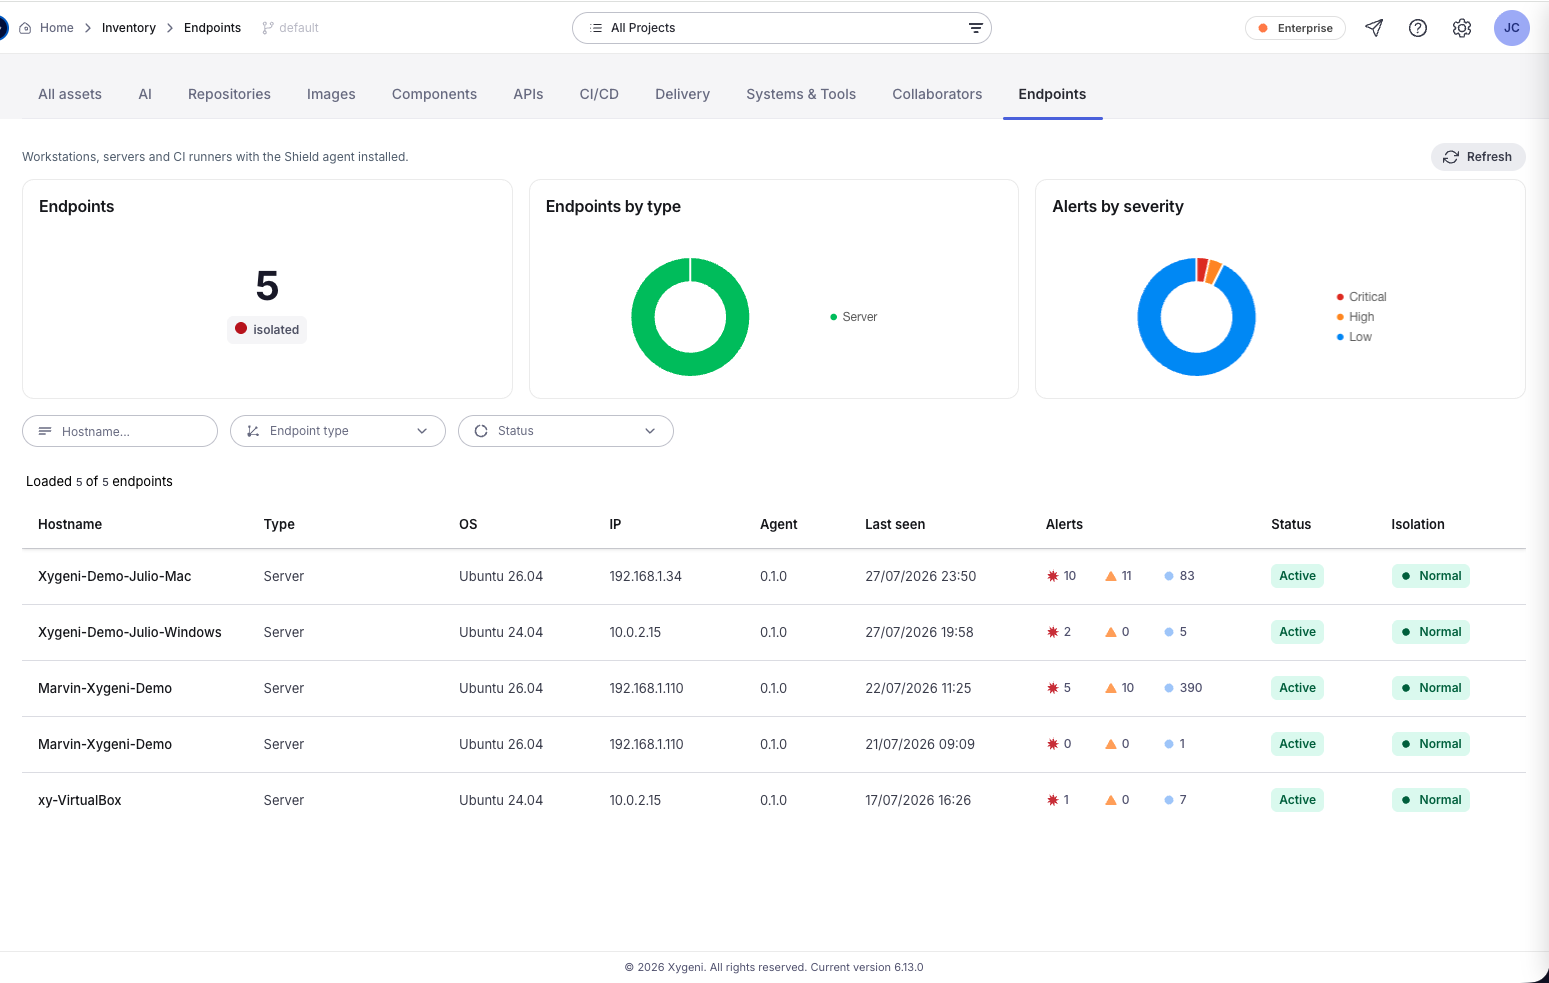Click the high alert triangle for Xygeni-Demo-Julio-Mac
This screenshot has width=1549, height=983.
click(1111, 576)
